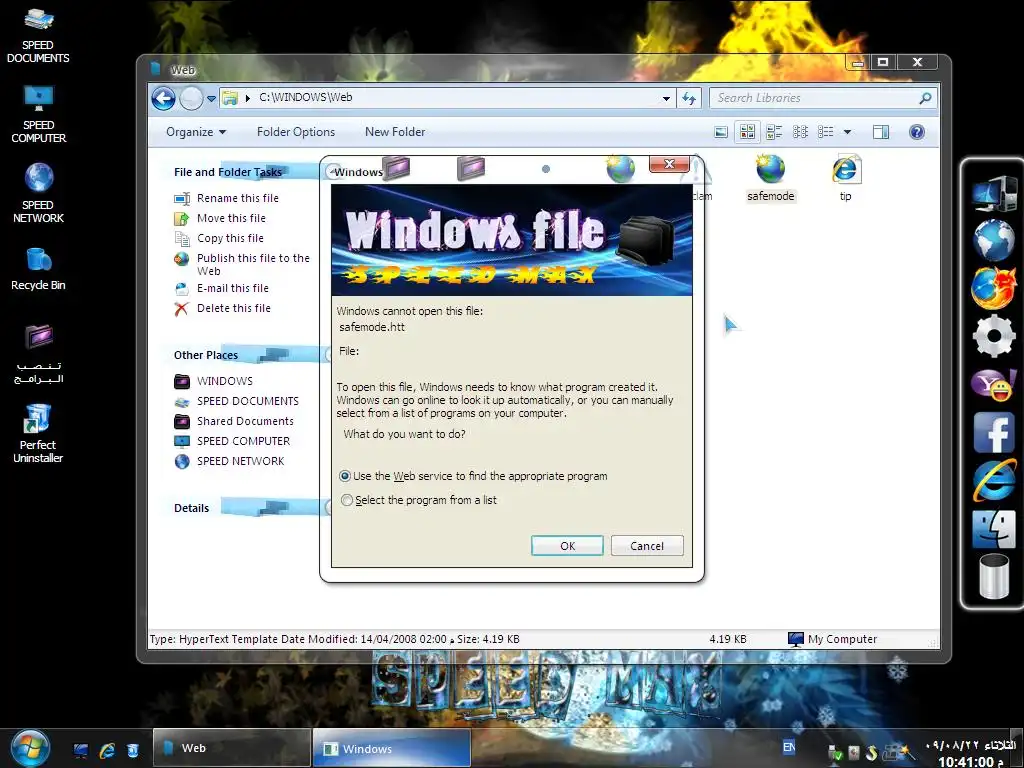Screen dimensions: 1024x768
Task: Launch Internet Explorer from side dock
Action: (x=993, y=479)
